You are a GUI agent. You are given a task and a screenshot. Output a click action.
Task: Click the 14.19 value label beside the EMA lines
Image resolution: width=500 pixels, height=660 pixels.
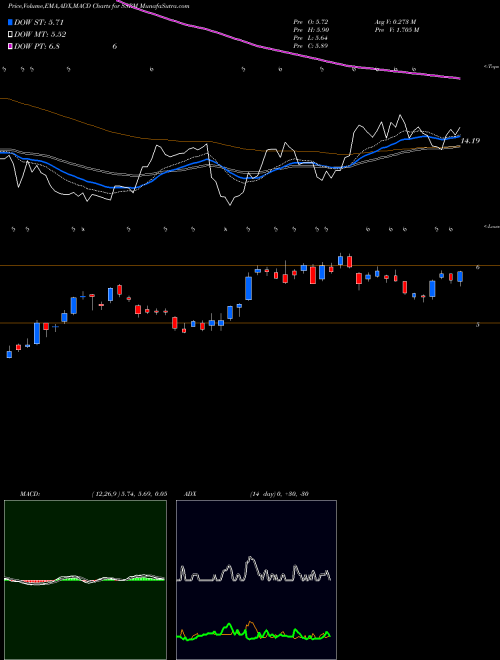470,141
